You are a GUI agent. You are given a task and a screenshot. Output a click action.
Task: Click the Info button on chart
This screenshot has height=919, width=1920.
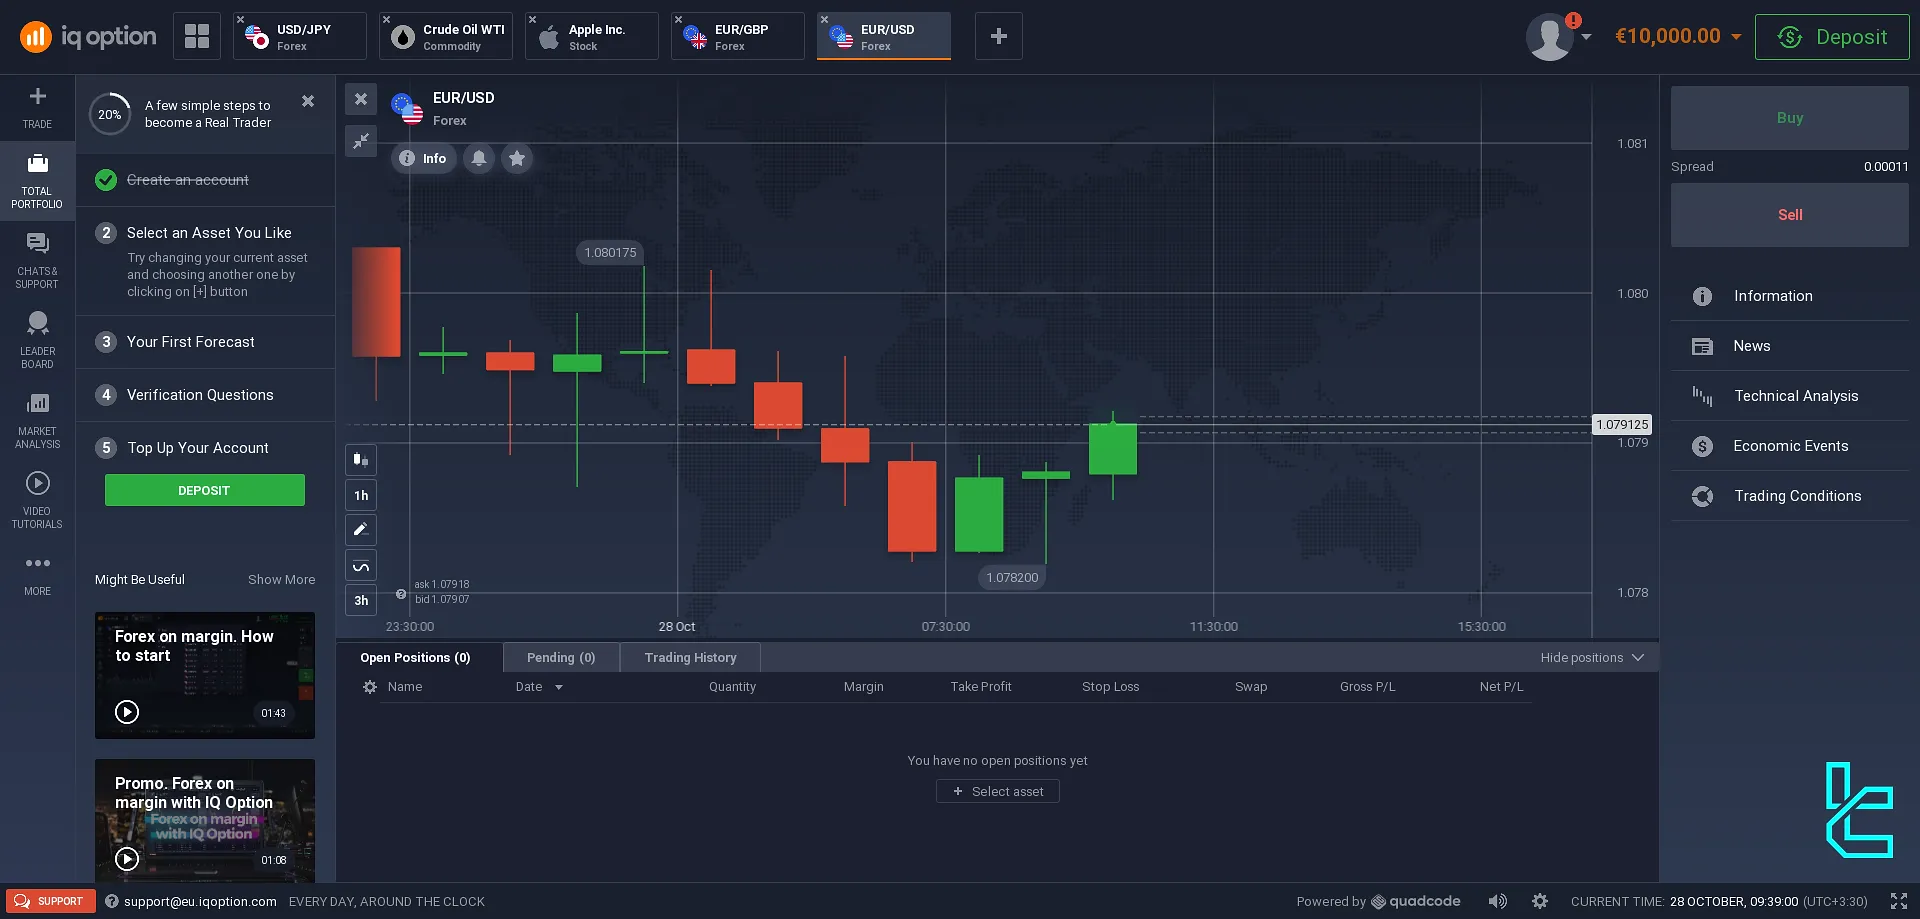pos(424,158)
